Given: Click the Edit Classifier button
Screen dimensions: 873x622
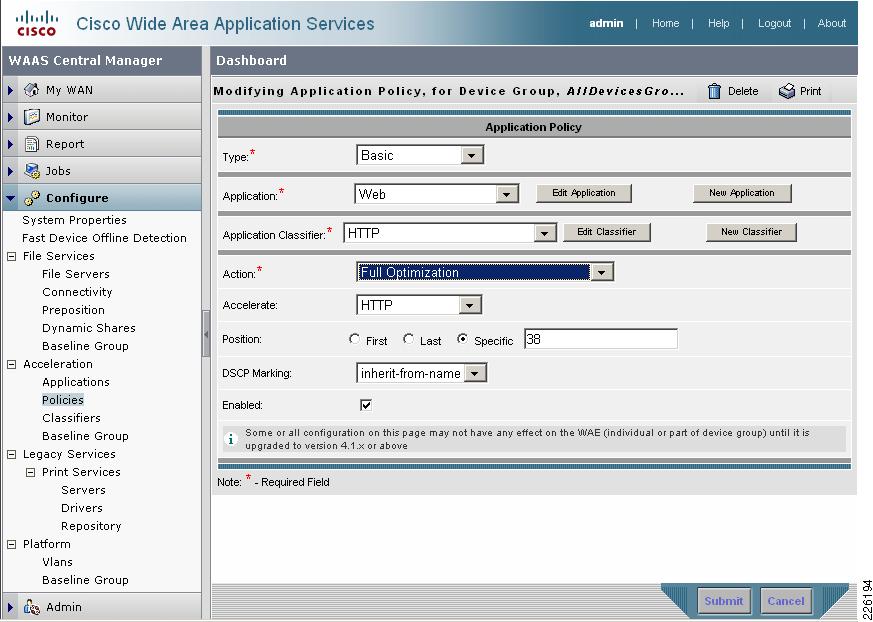Looking at the screenshot, I should pos(606,232).
